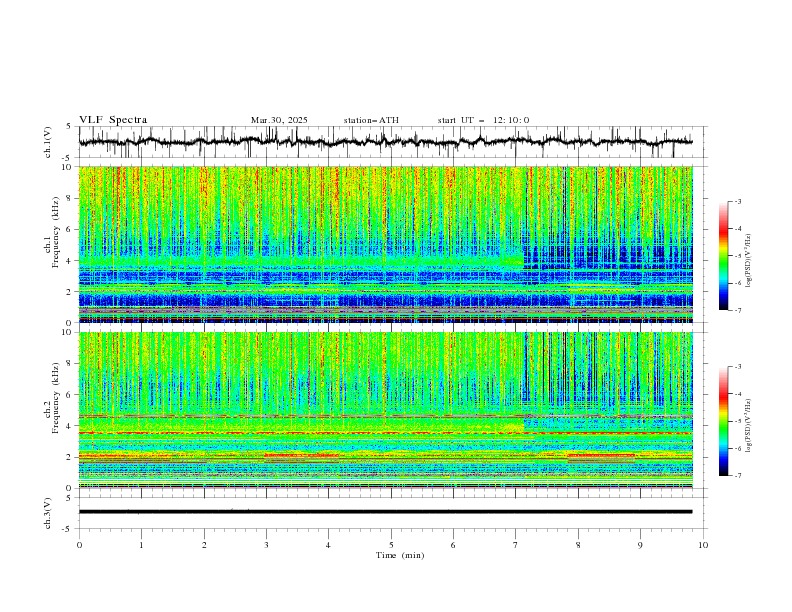The image size is (792, 612).
Task: Click the ch.1 "Frequency (kHz)" axis label
Action: click(x=56, y=230)
